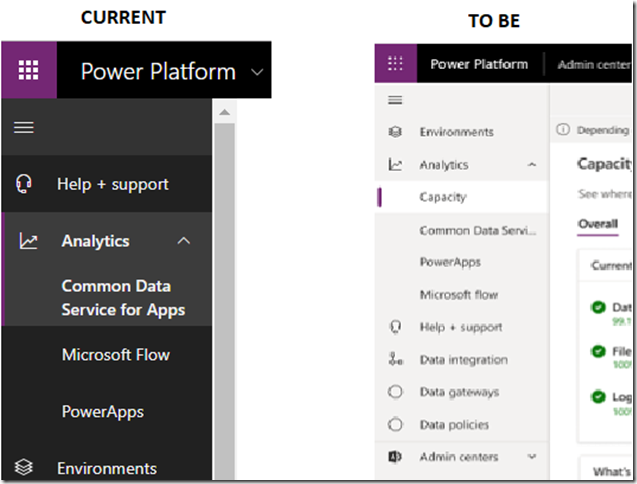Image resolution: width=637 pixels, height=484 pixels.
Task: Click Analytics chart icon in dark sidebar
Action: [x=28, y=241]
